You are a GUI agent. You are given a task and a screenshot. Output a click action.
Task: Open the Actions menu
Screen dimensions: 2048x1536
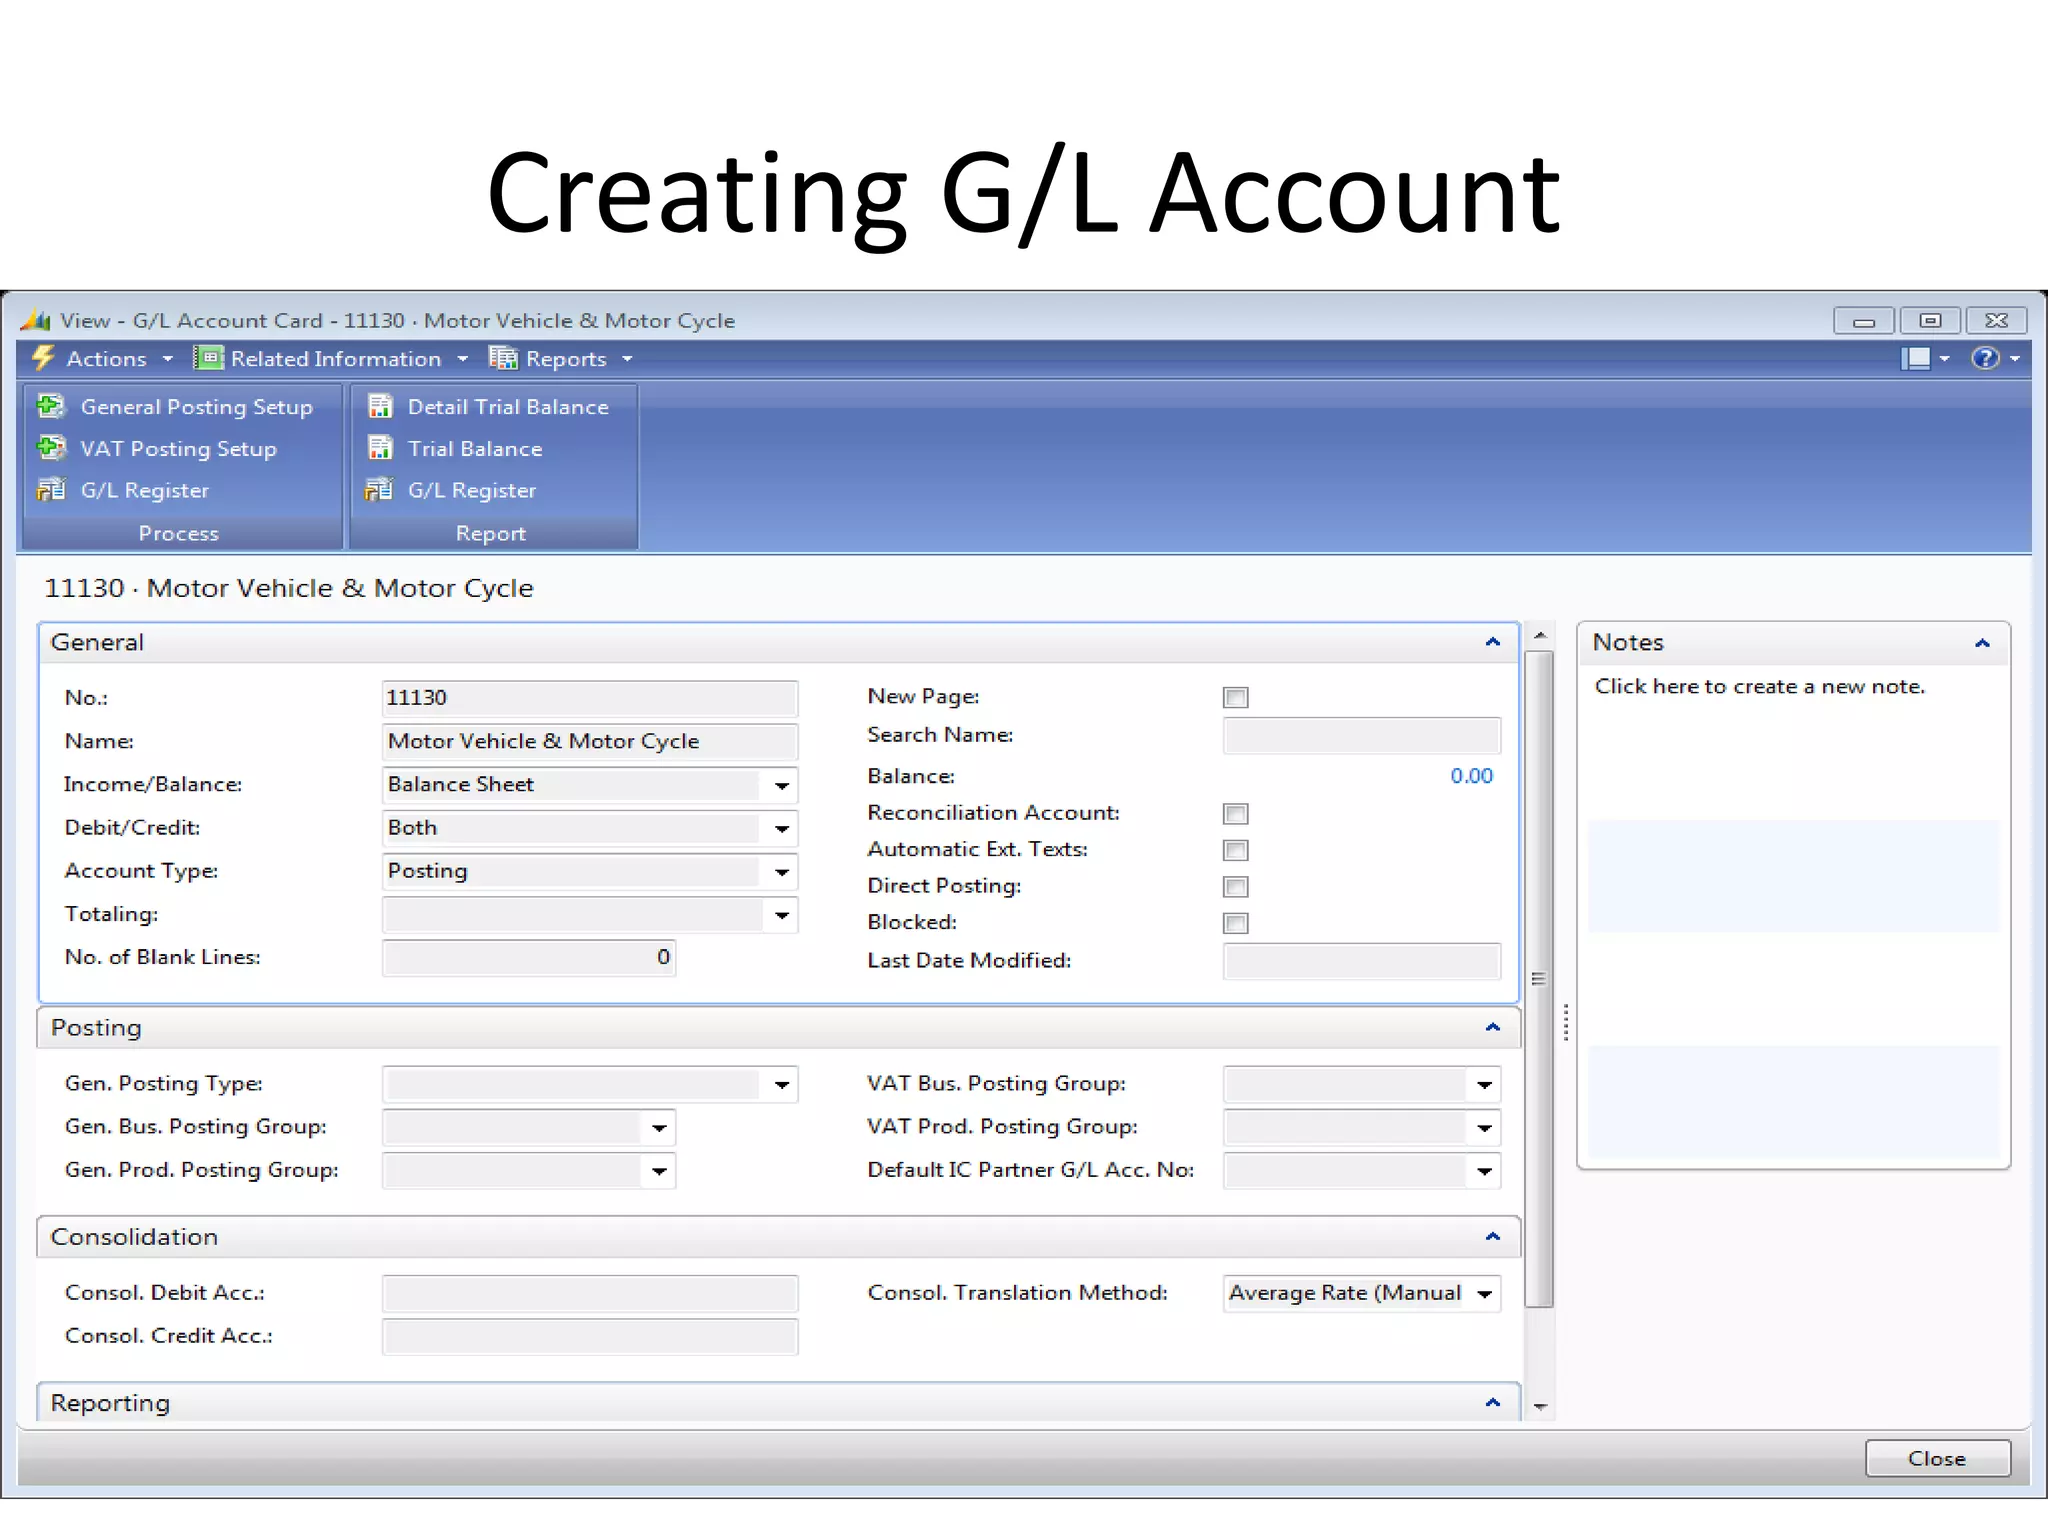105,359
